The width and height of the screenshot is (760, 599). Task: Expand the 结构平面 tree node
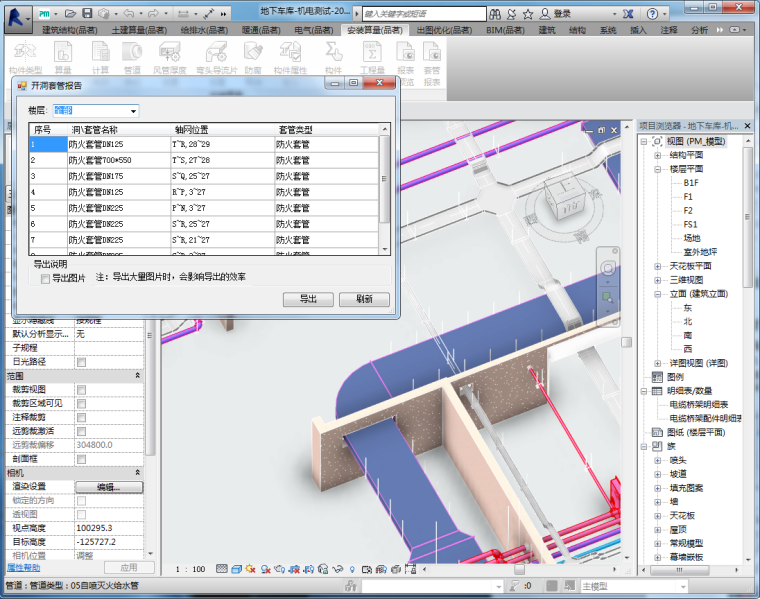click(x=658, y=155)
